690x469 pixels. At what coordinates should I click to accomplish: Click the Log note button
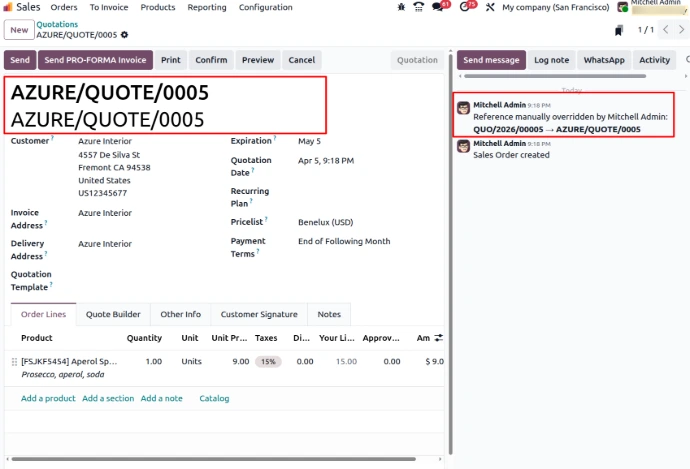coord(551,60)
